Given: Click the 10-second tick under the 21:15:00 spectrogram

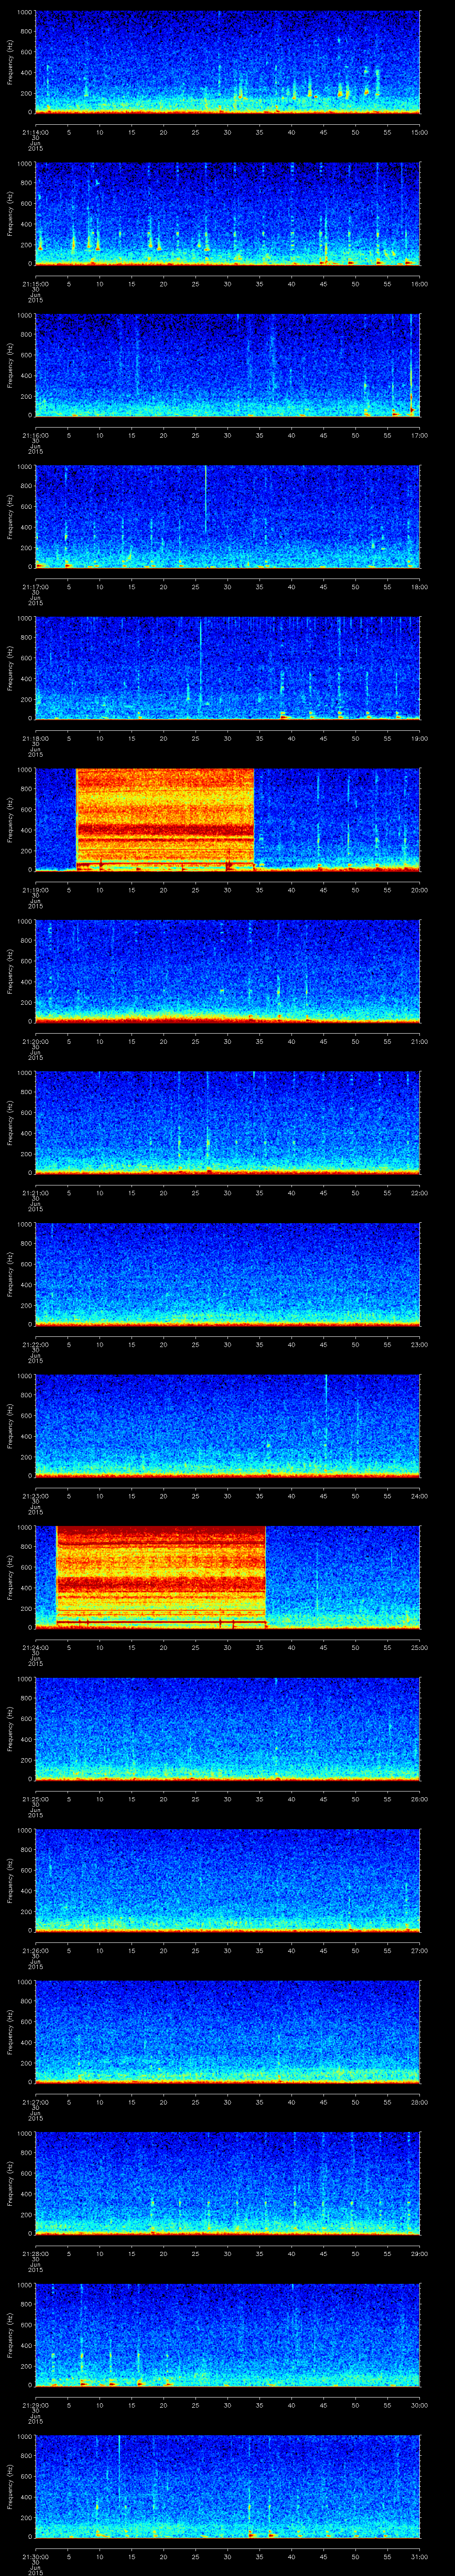Looking at the screenshot, I should click(100, 284).
